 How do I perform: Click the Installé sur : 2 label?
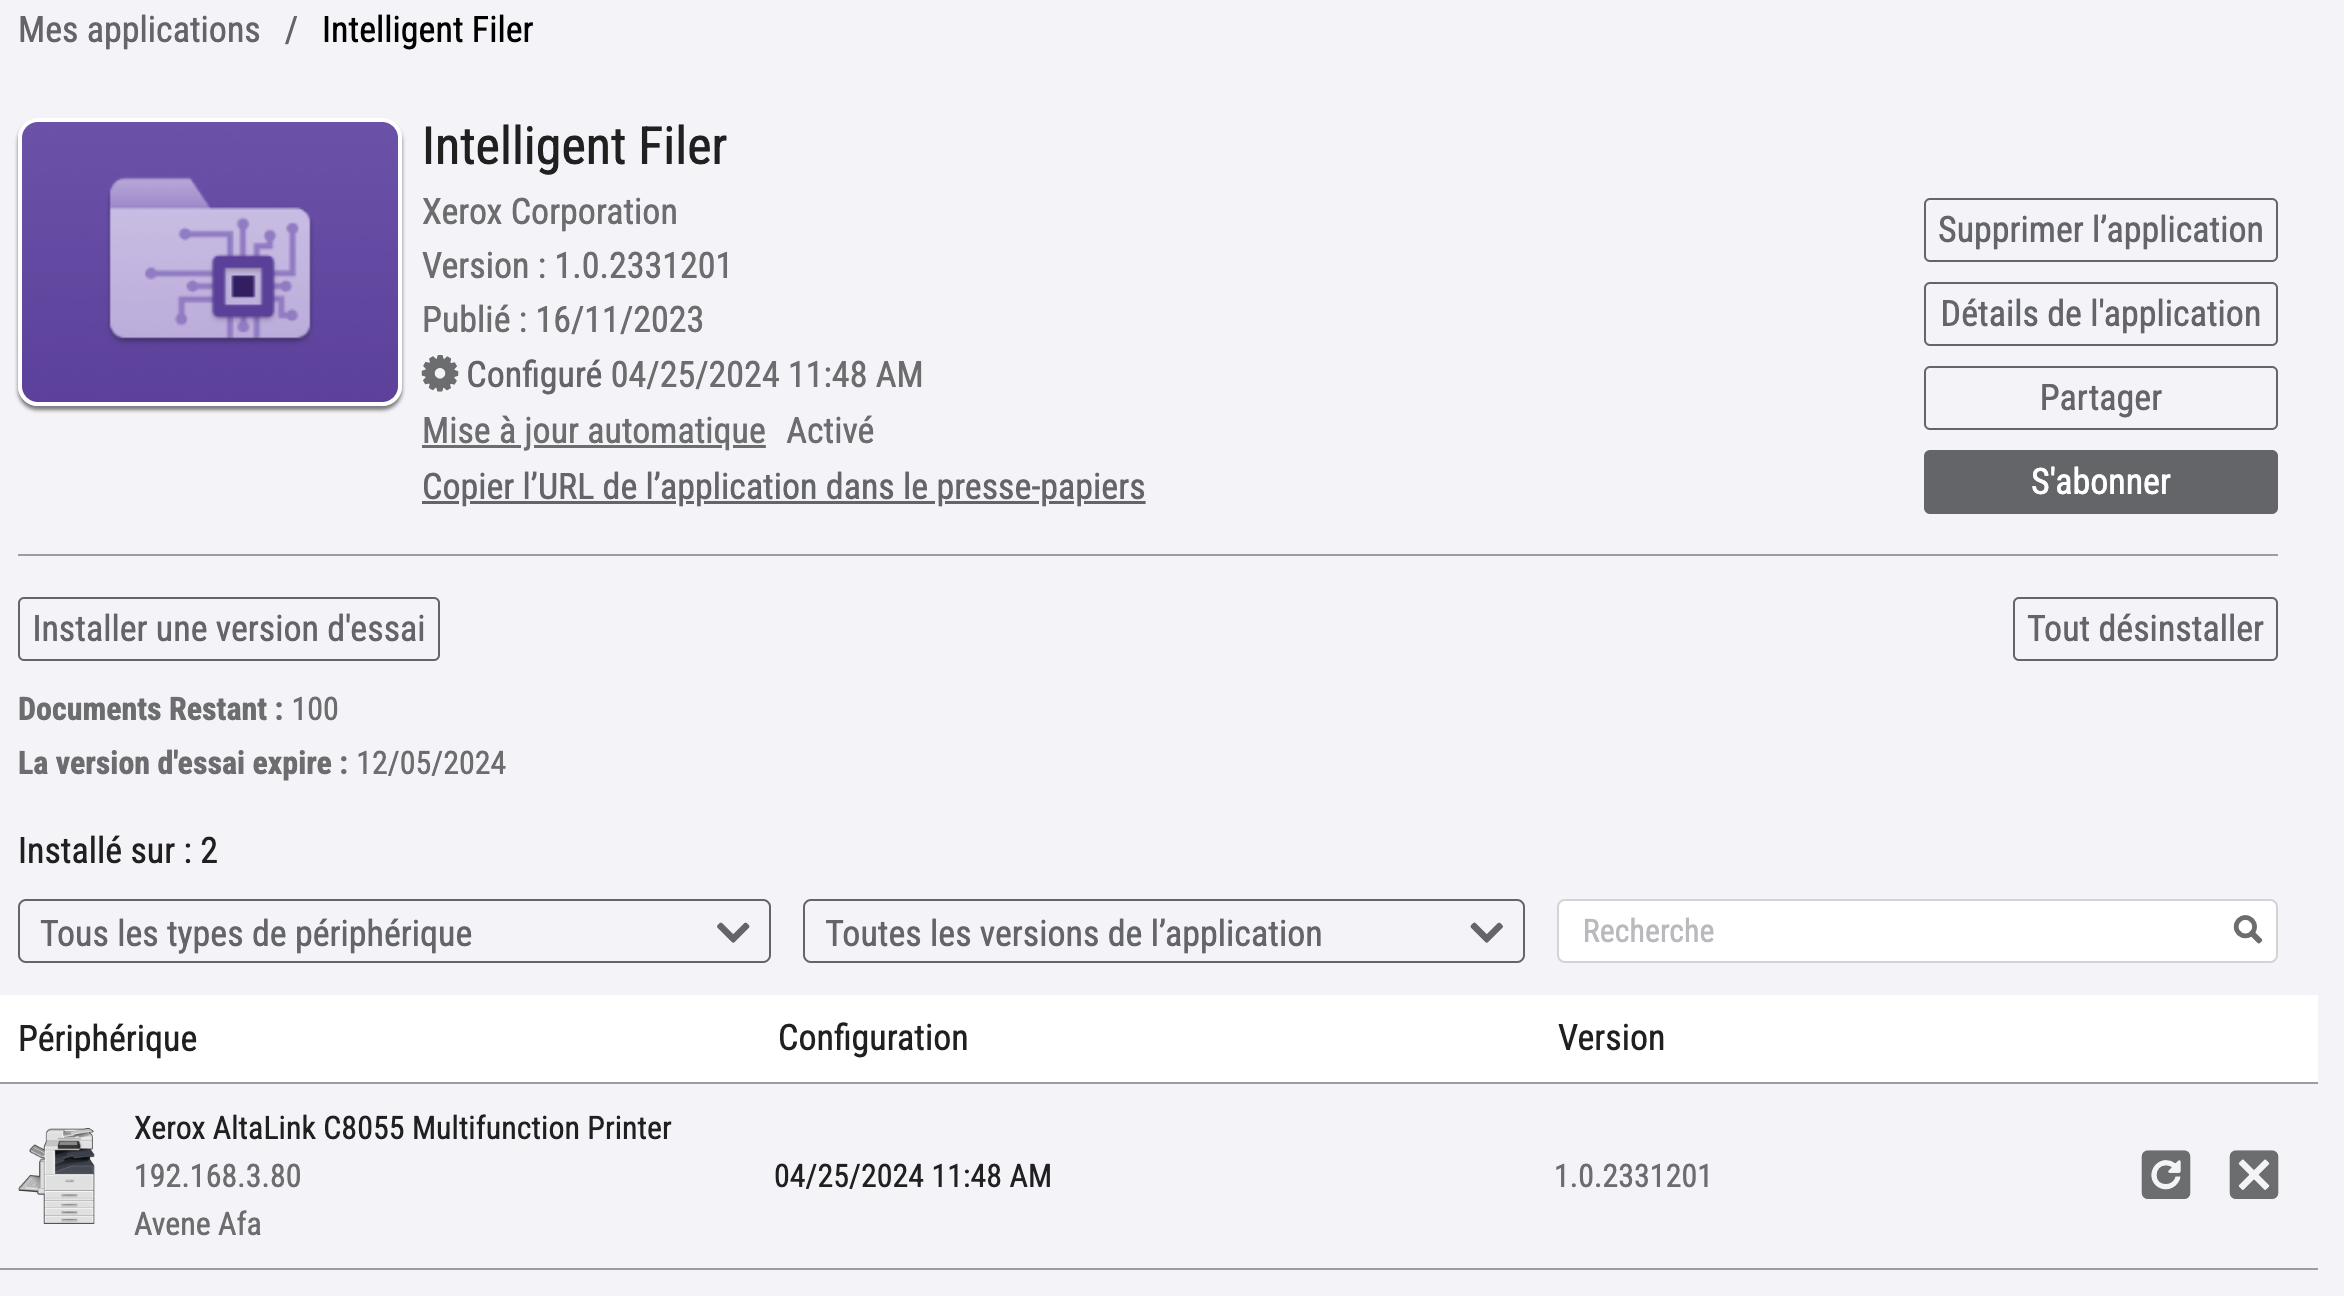118,851
